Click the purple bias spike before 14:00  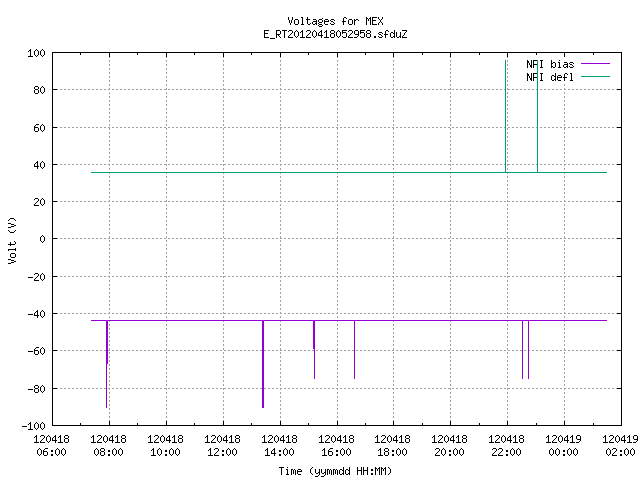pyautogui.click(x=263, y=364)
